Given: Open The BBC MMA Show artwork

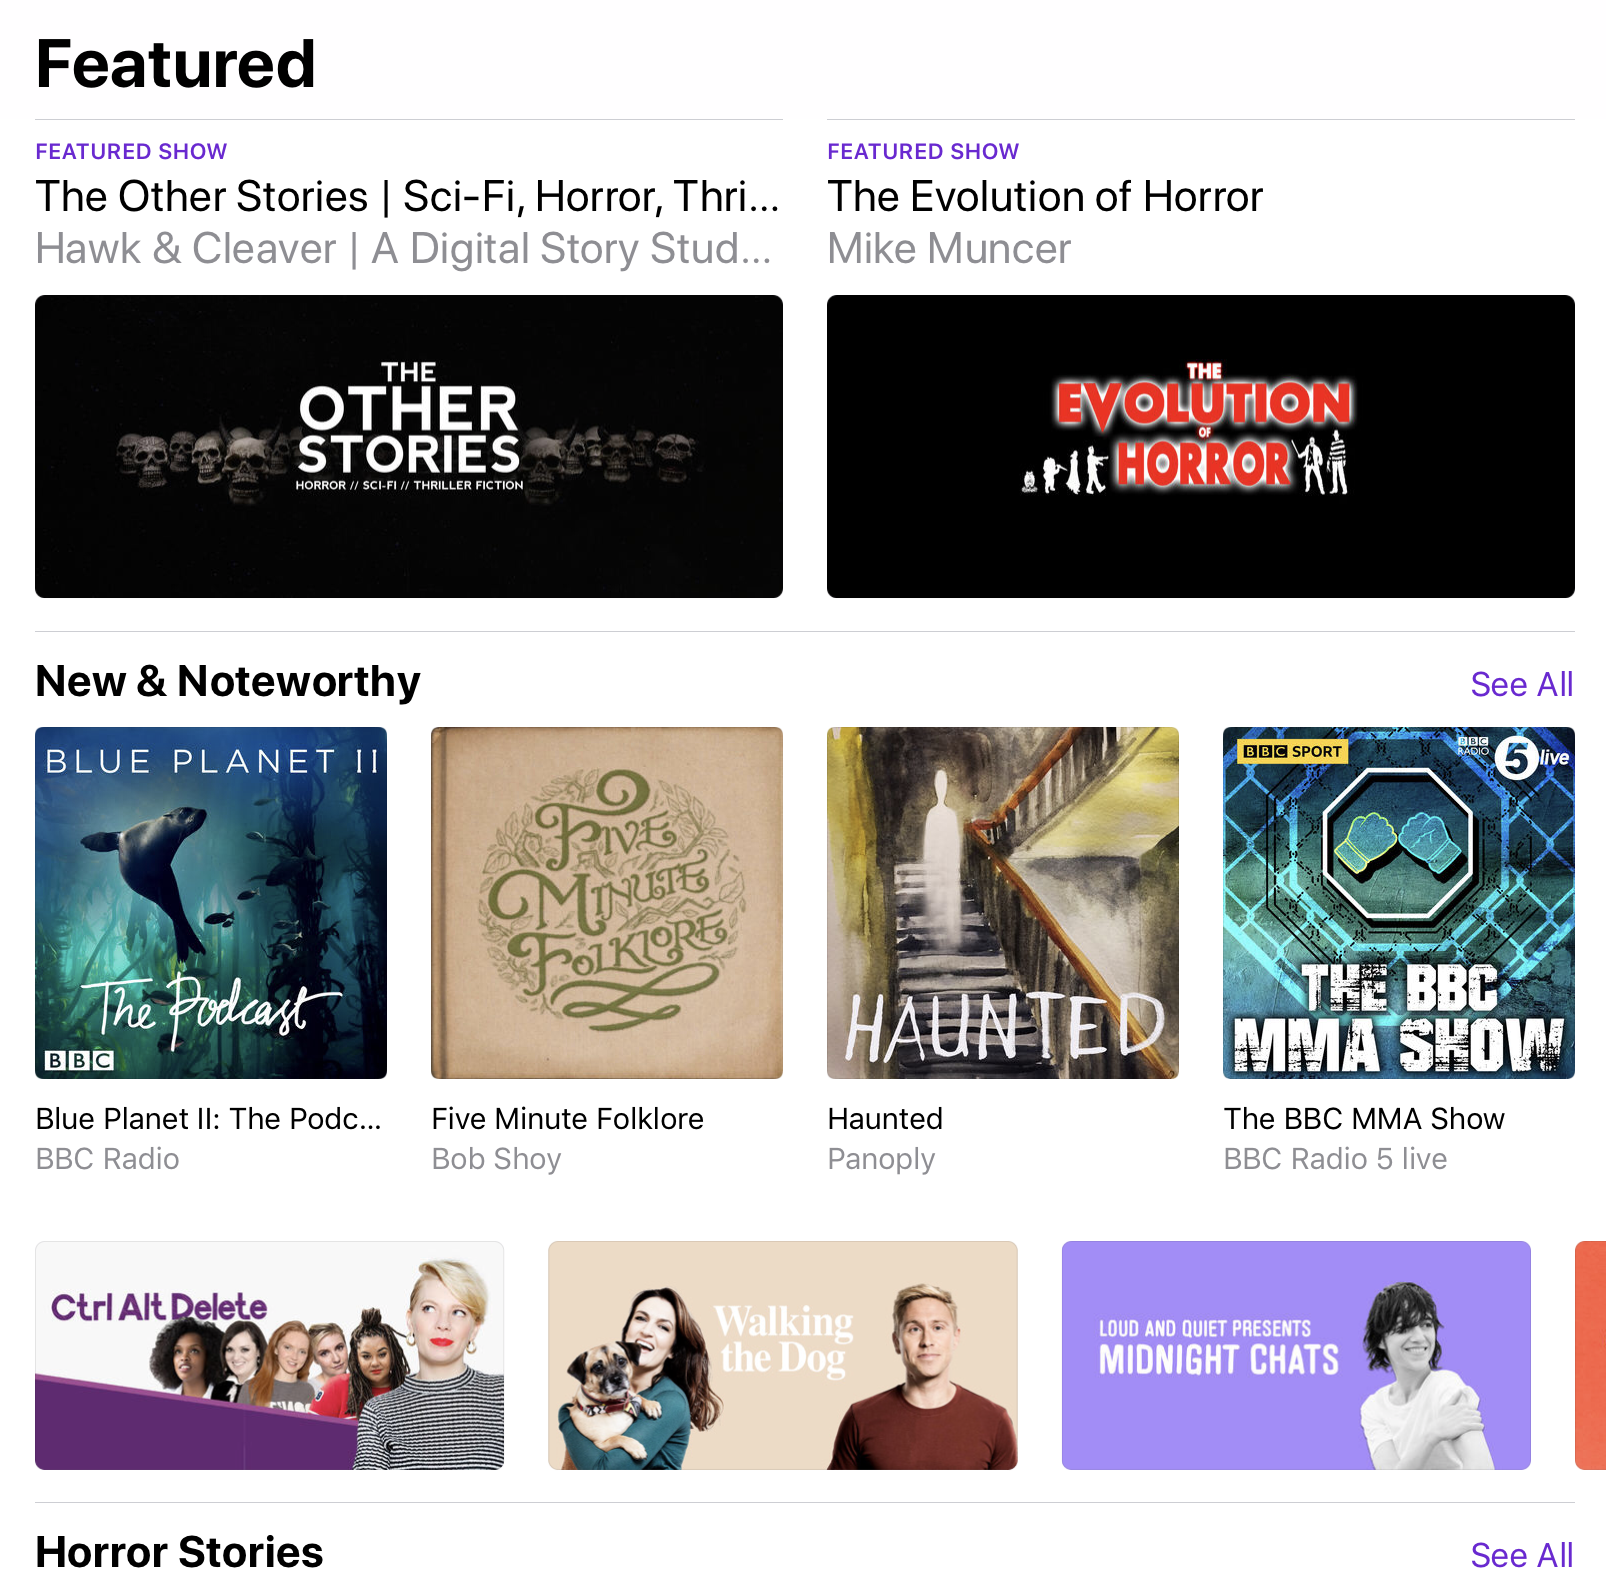Looking at the screenshot, I should pyautogui.click(x=1399, y=903).
